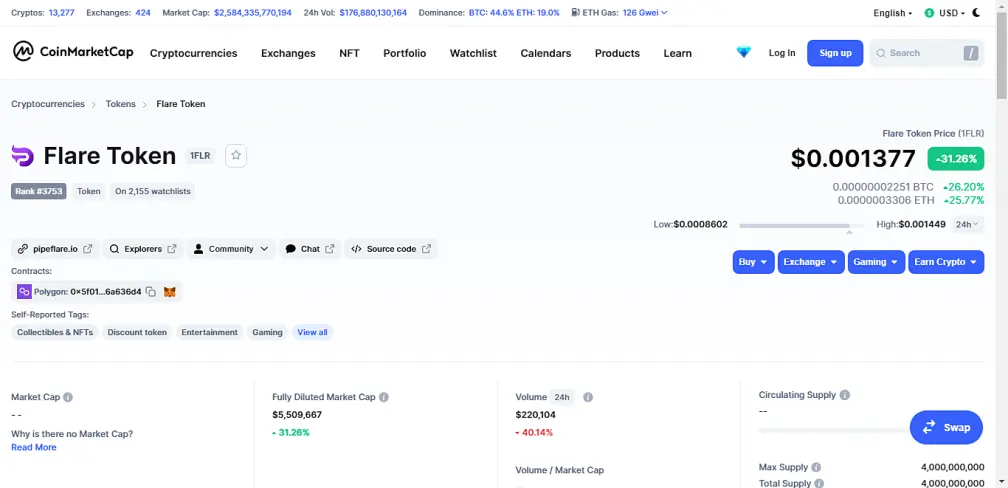Open the NFT menu
Viewport: 1008px width, 488px height.
[x=349, y=53]
